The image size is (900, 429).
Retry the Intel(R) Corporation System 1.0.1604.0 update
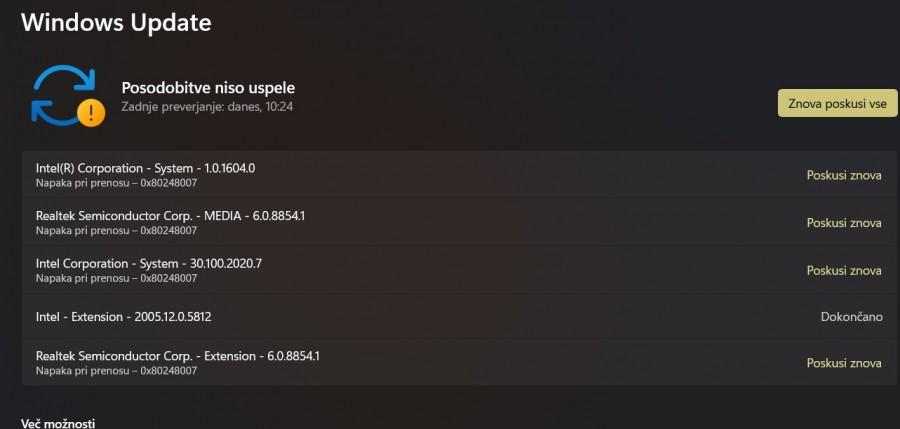(x=843, y=175)
